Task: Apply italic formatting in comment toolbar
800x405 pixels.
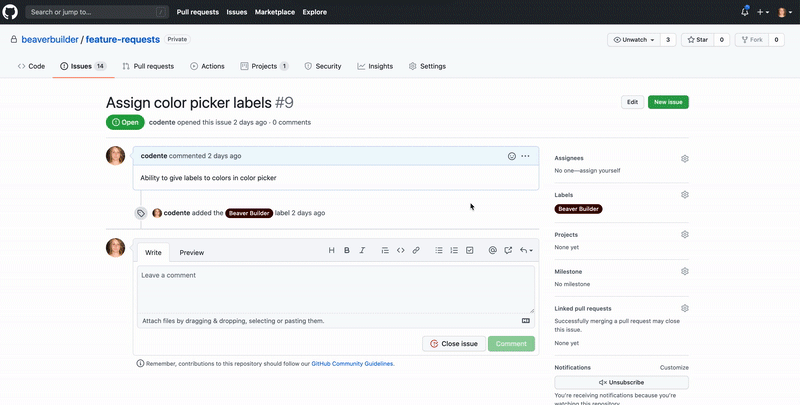Action: click(362, 250)
